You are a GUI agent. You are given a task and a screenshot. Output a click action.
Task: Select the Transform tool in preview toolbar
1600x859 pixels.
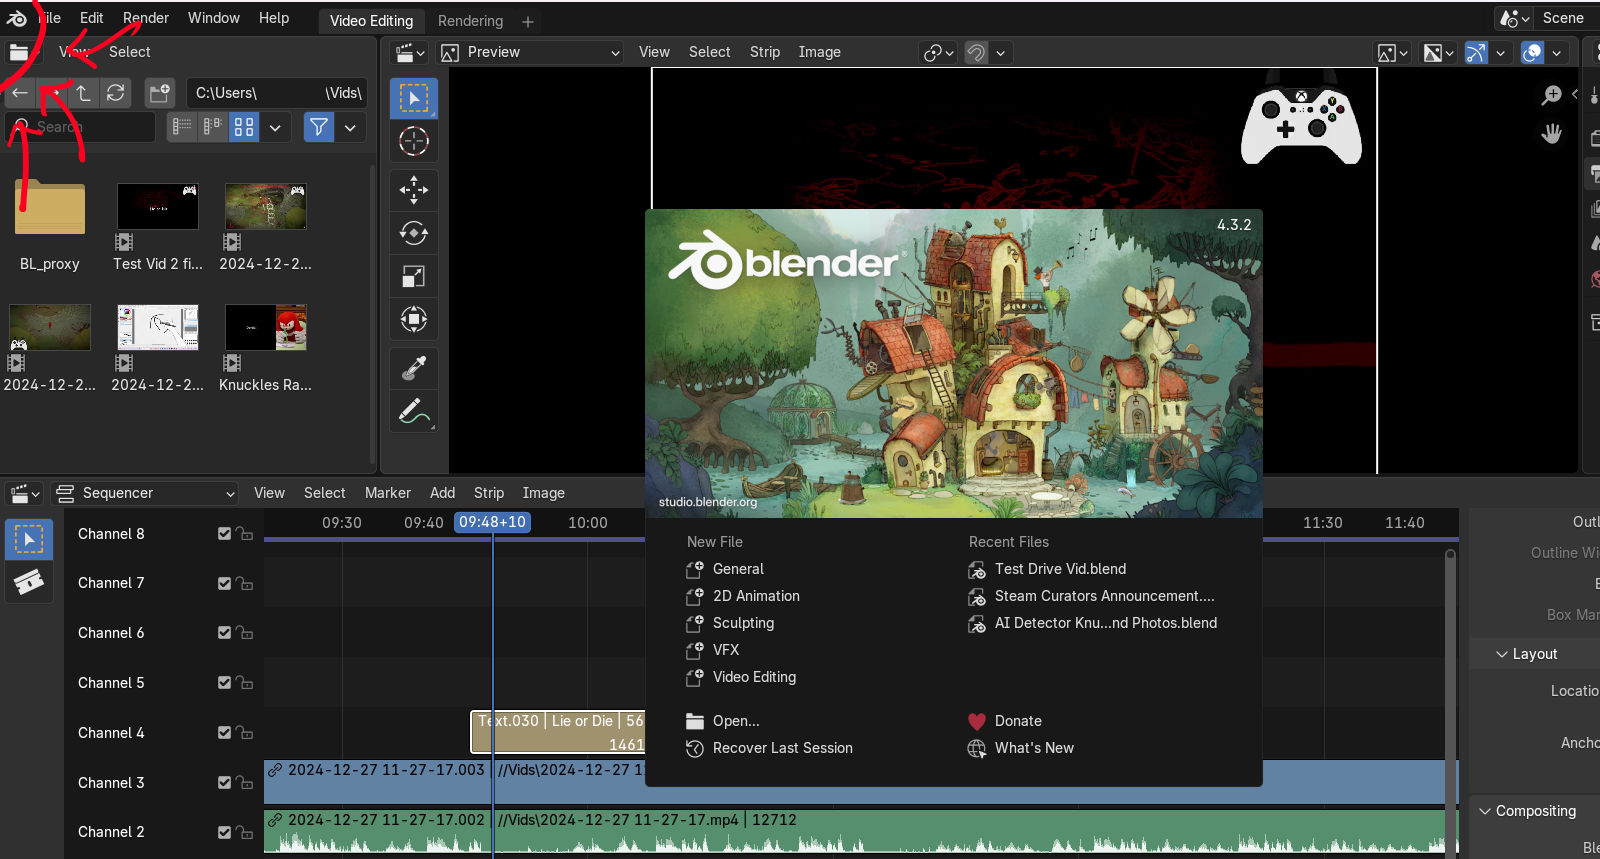[x=414, y=319]
